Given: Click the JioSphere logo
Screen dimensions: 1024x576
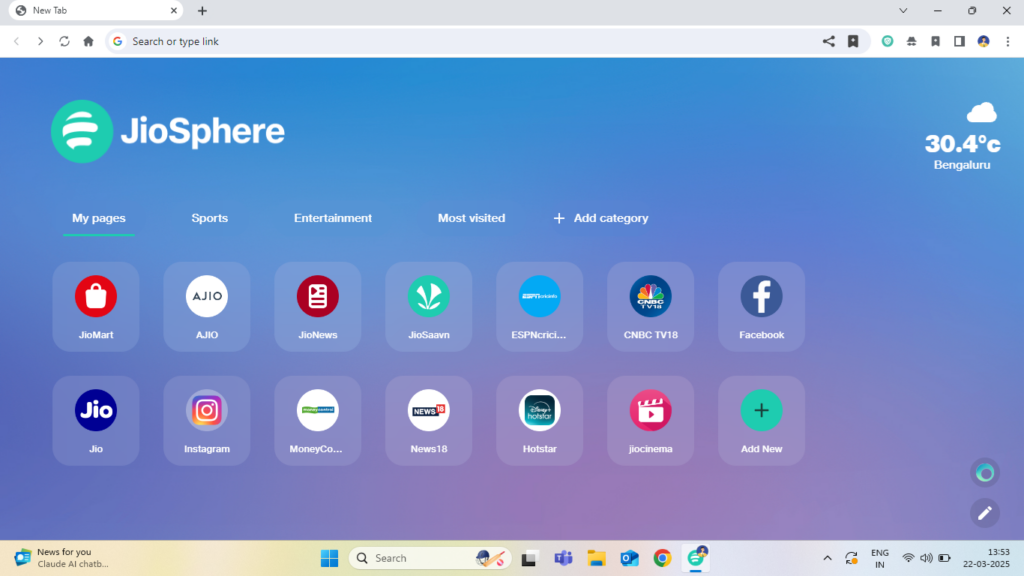Looking at the screenshot, I should point(168,131).
